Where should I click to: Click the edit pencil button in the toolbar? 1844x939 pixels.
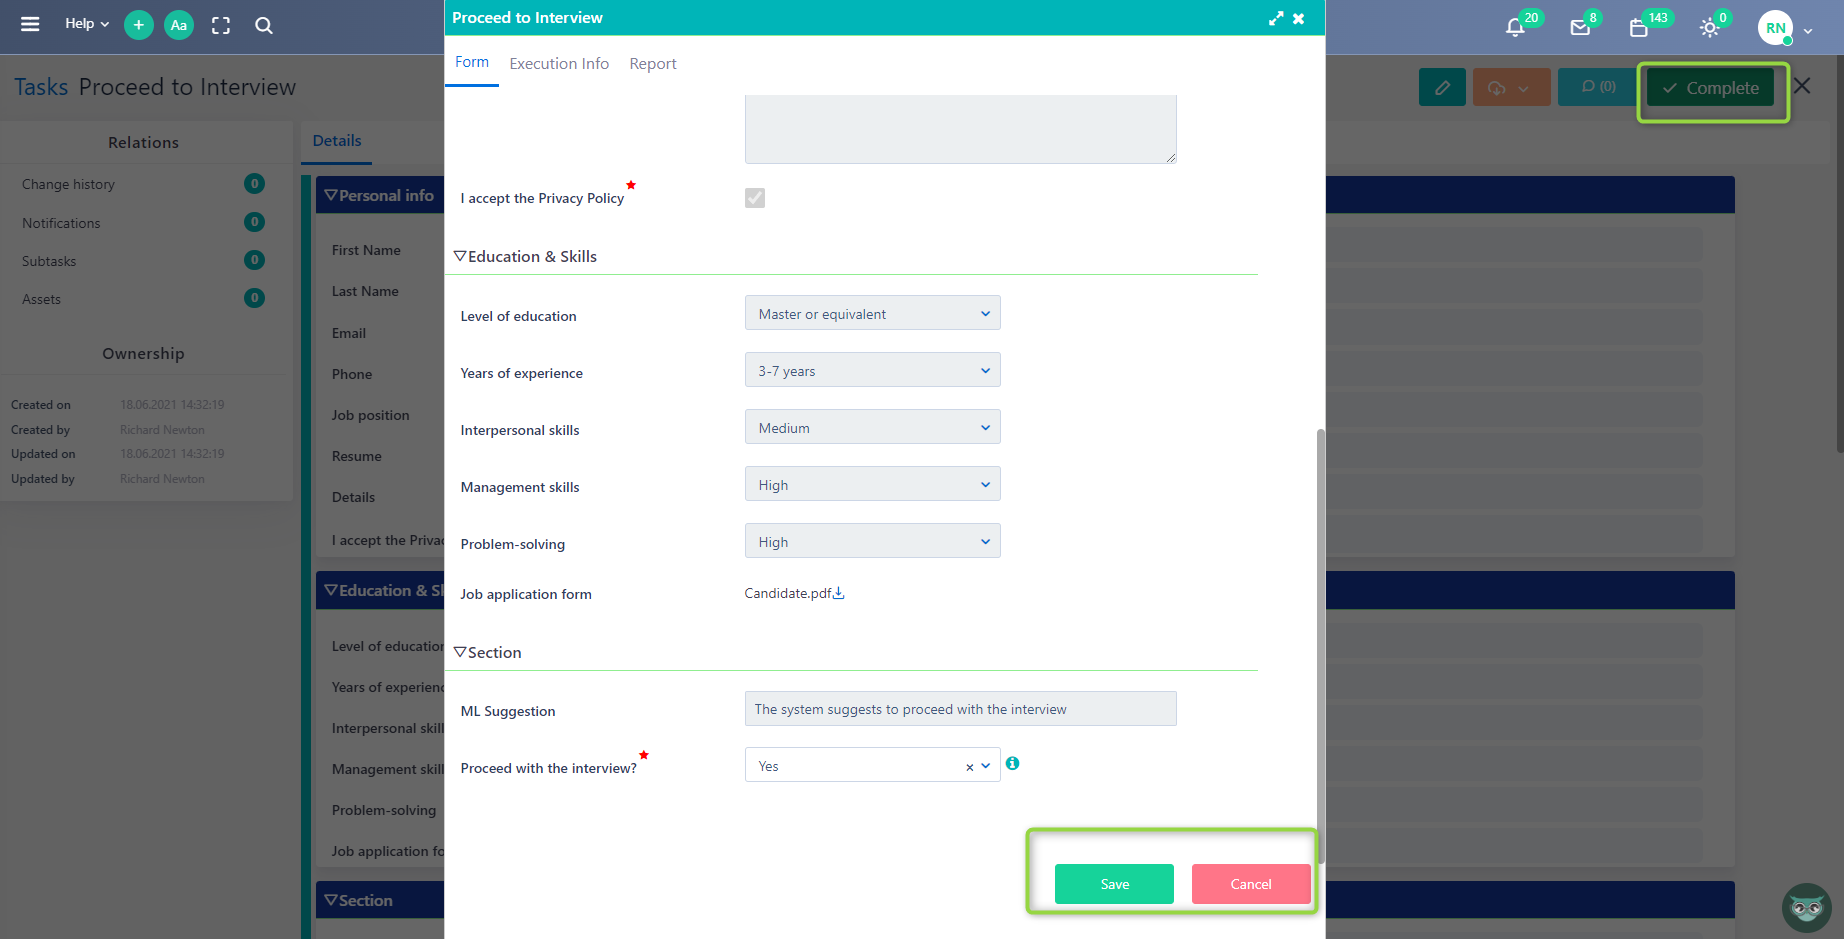click(1442, 87)
